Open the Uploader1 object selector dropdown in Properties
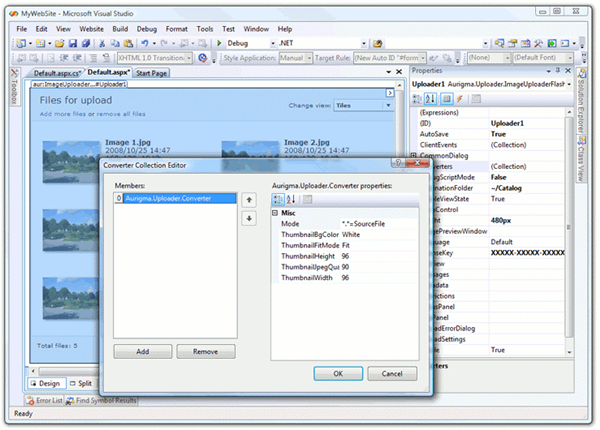The width and height of the screenshot is (600, 430). [569, 84]
